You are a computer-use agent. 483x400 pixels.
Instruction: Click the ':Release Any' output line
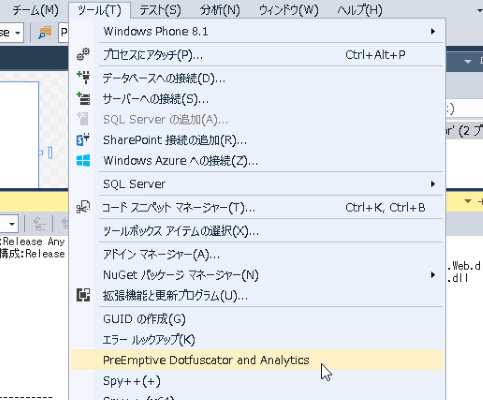33,241
